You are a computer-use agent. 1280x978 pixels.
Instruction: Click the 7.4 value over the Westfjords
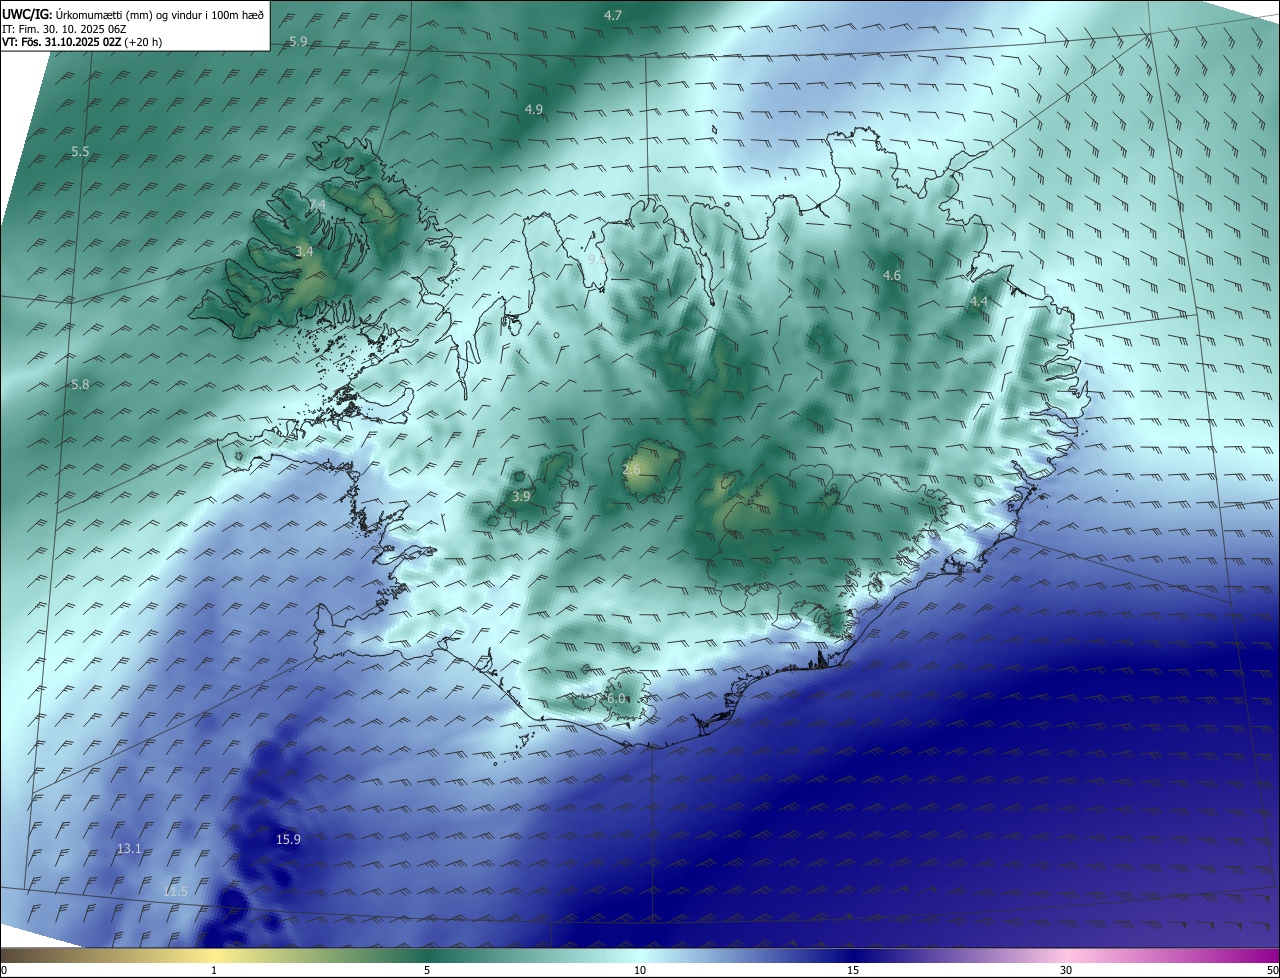tap(317, 205)
